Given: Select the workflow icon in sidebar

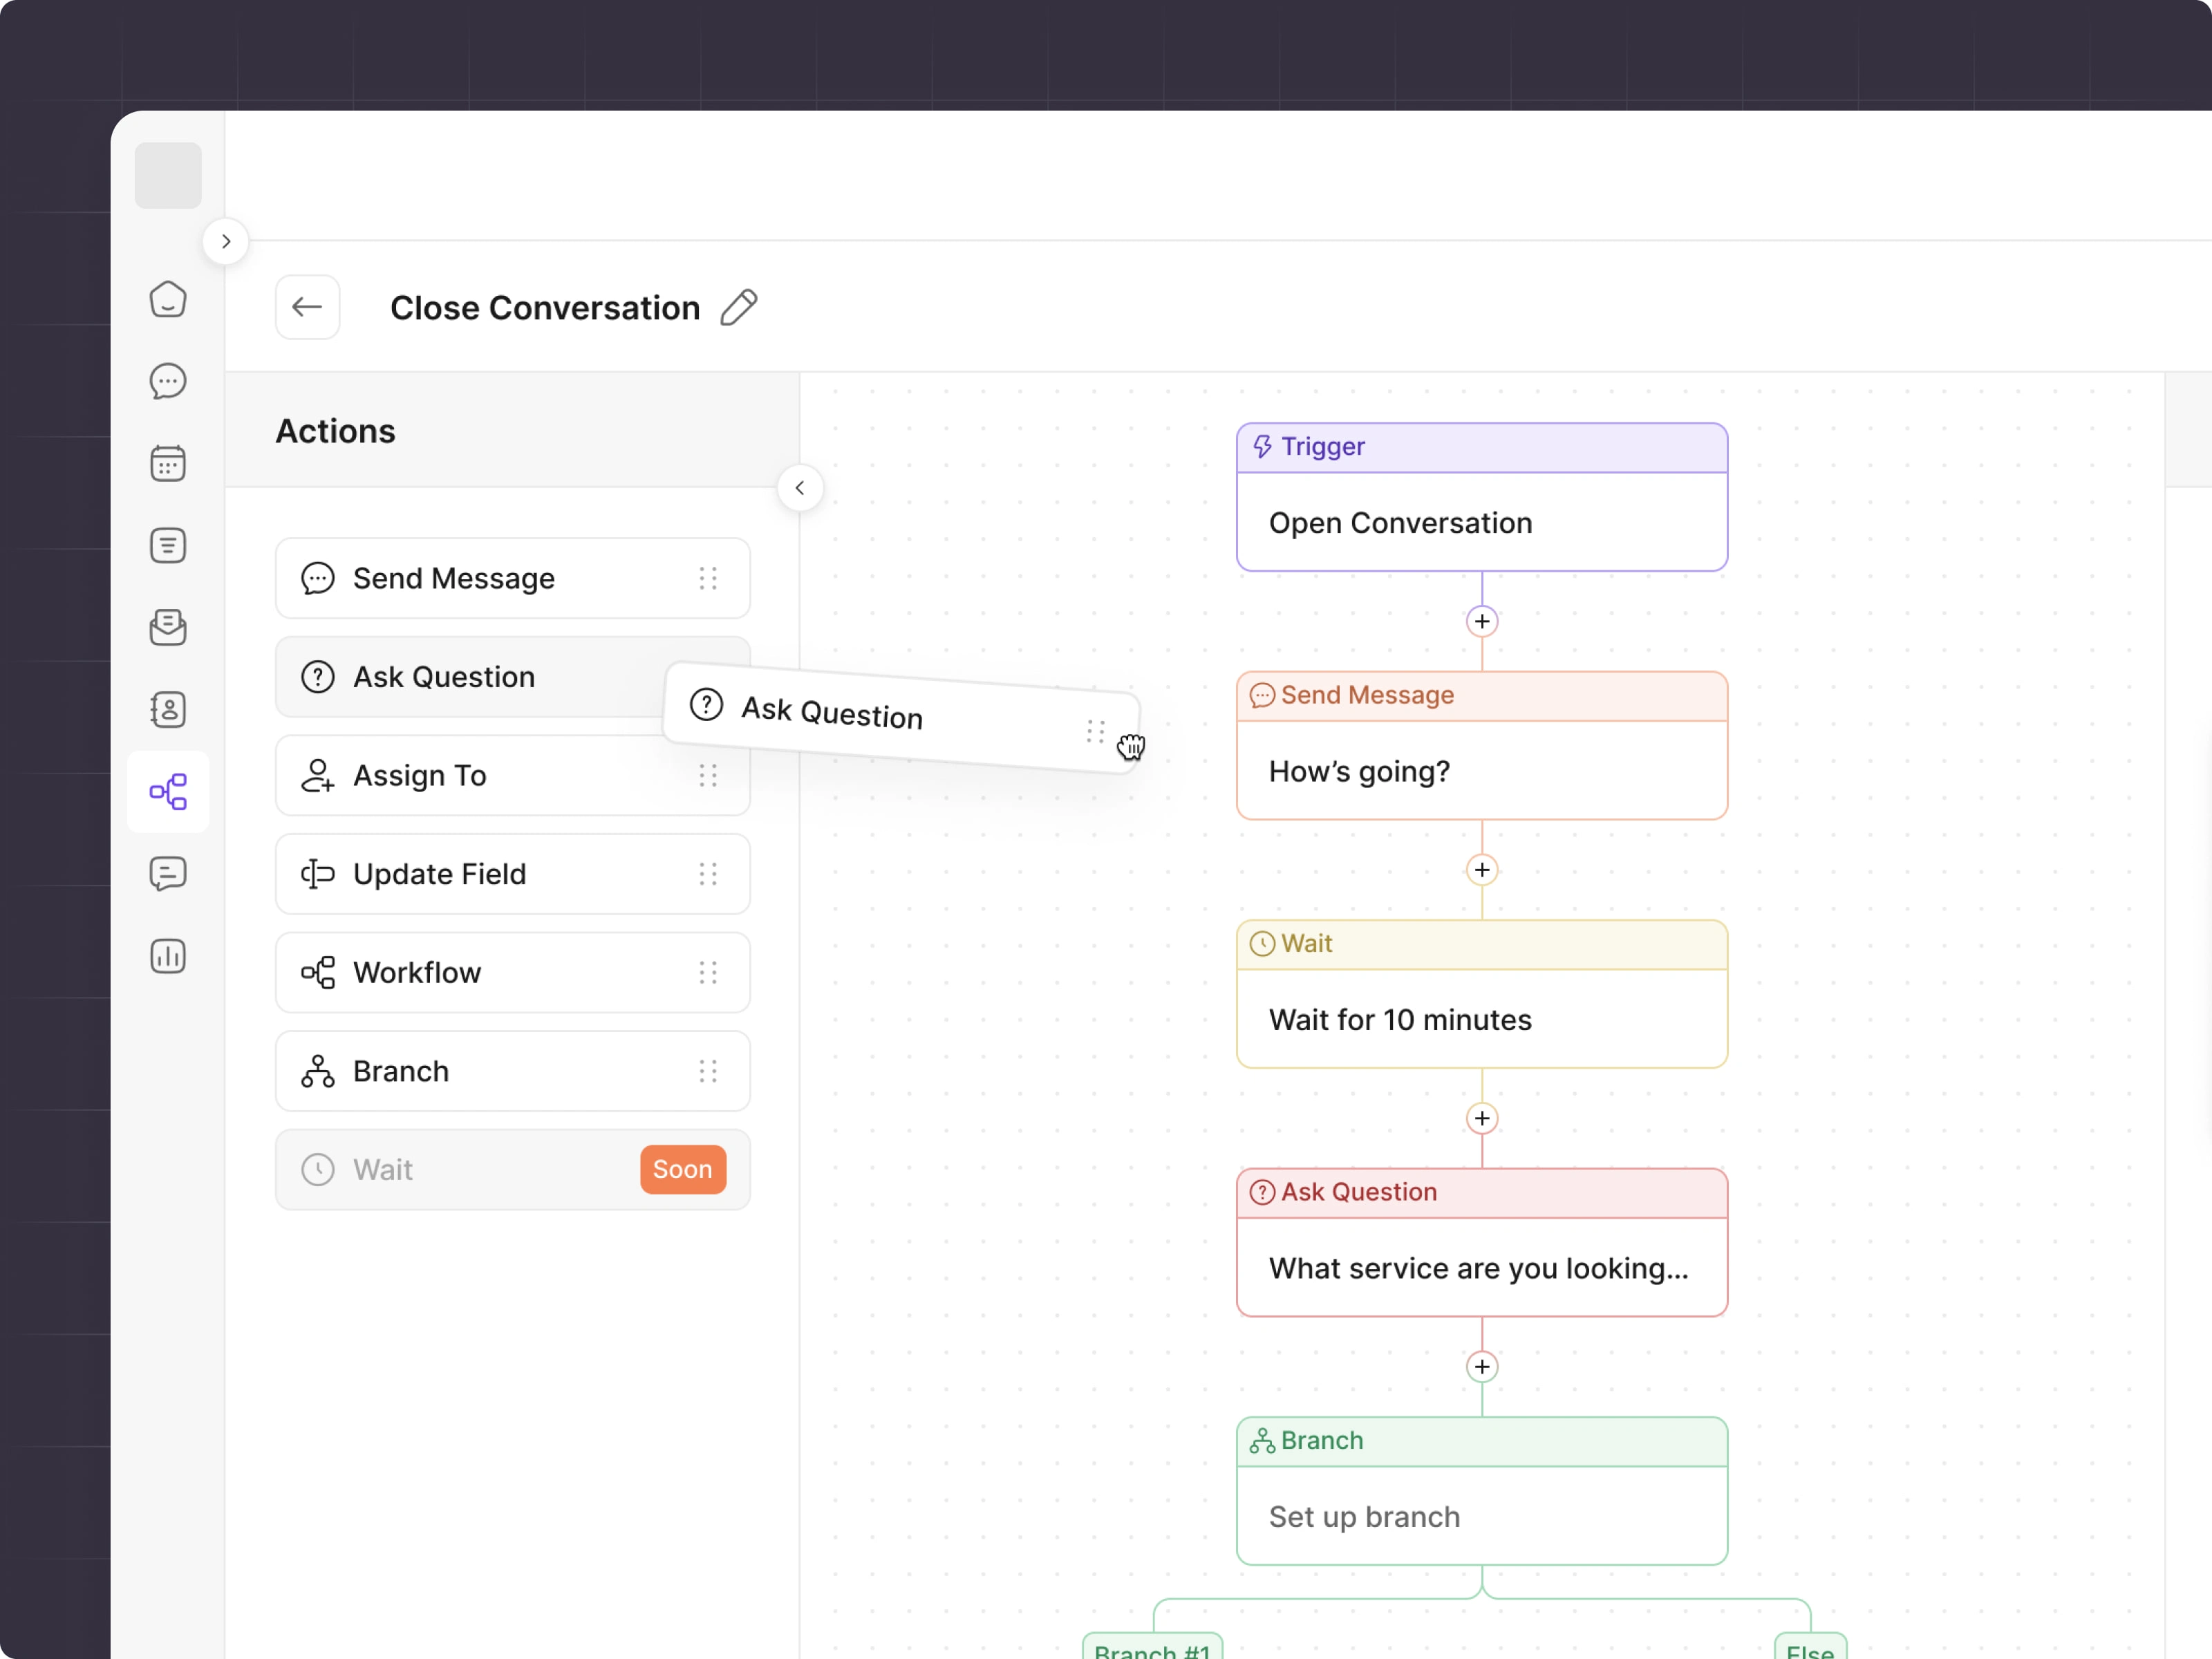Looking at the screenshot, I should tap(168, 792).
